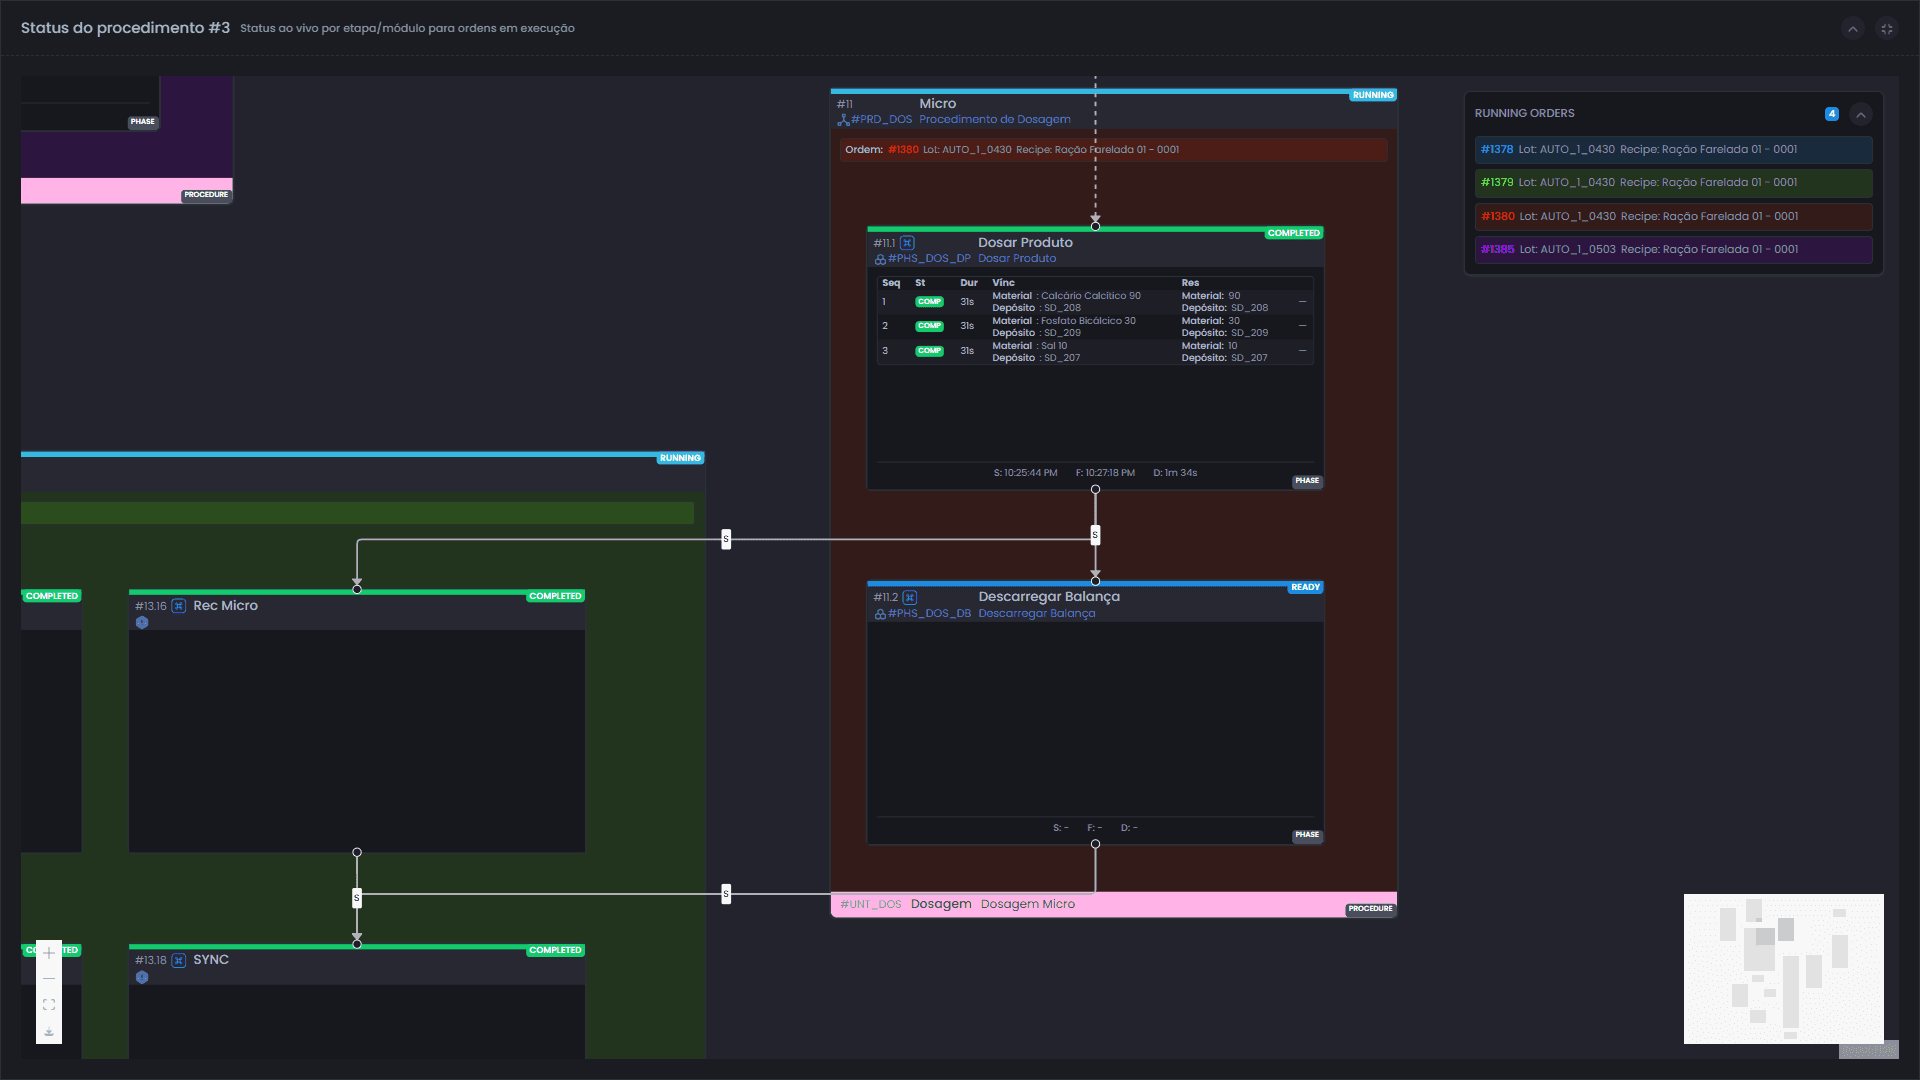Click the 'Status do procedimento #3' title

click(x=125, y=28)
